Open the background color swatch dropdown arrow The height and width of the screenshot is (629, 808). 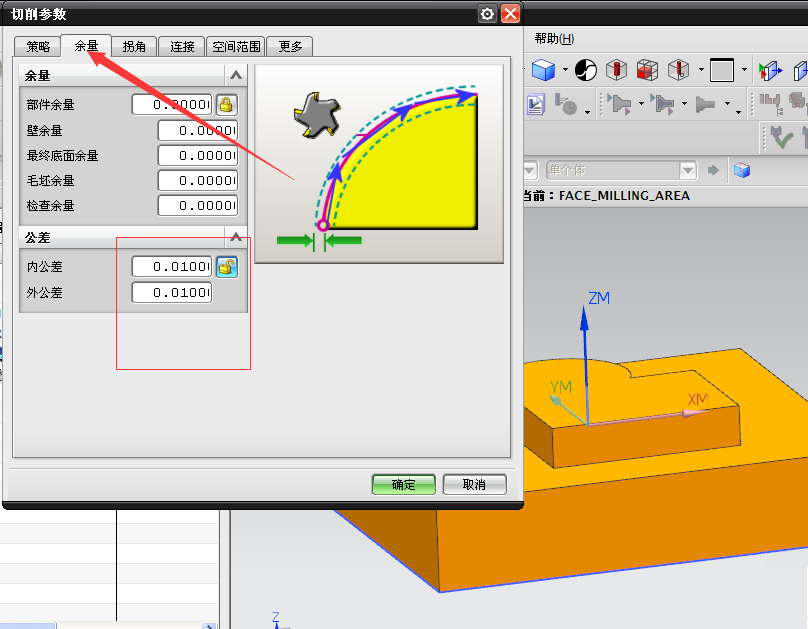point(746,71)
